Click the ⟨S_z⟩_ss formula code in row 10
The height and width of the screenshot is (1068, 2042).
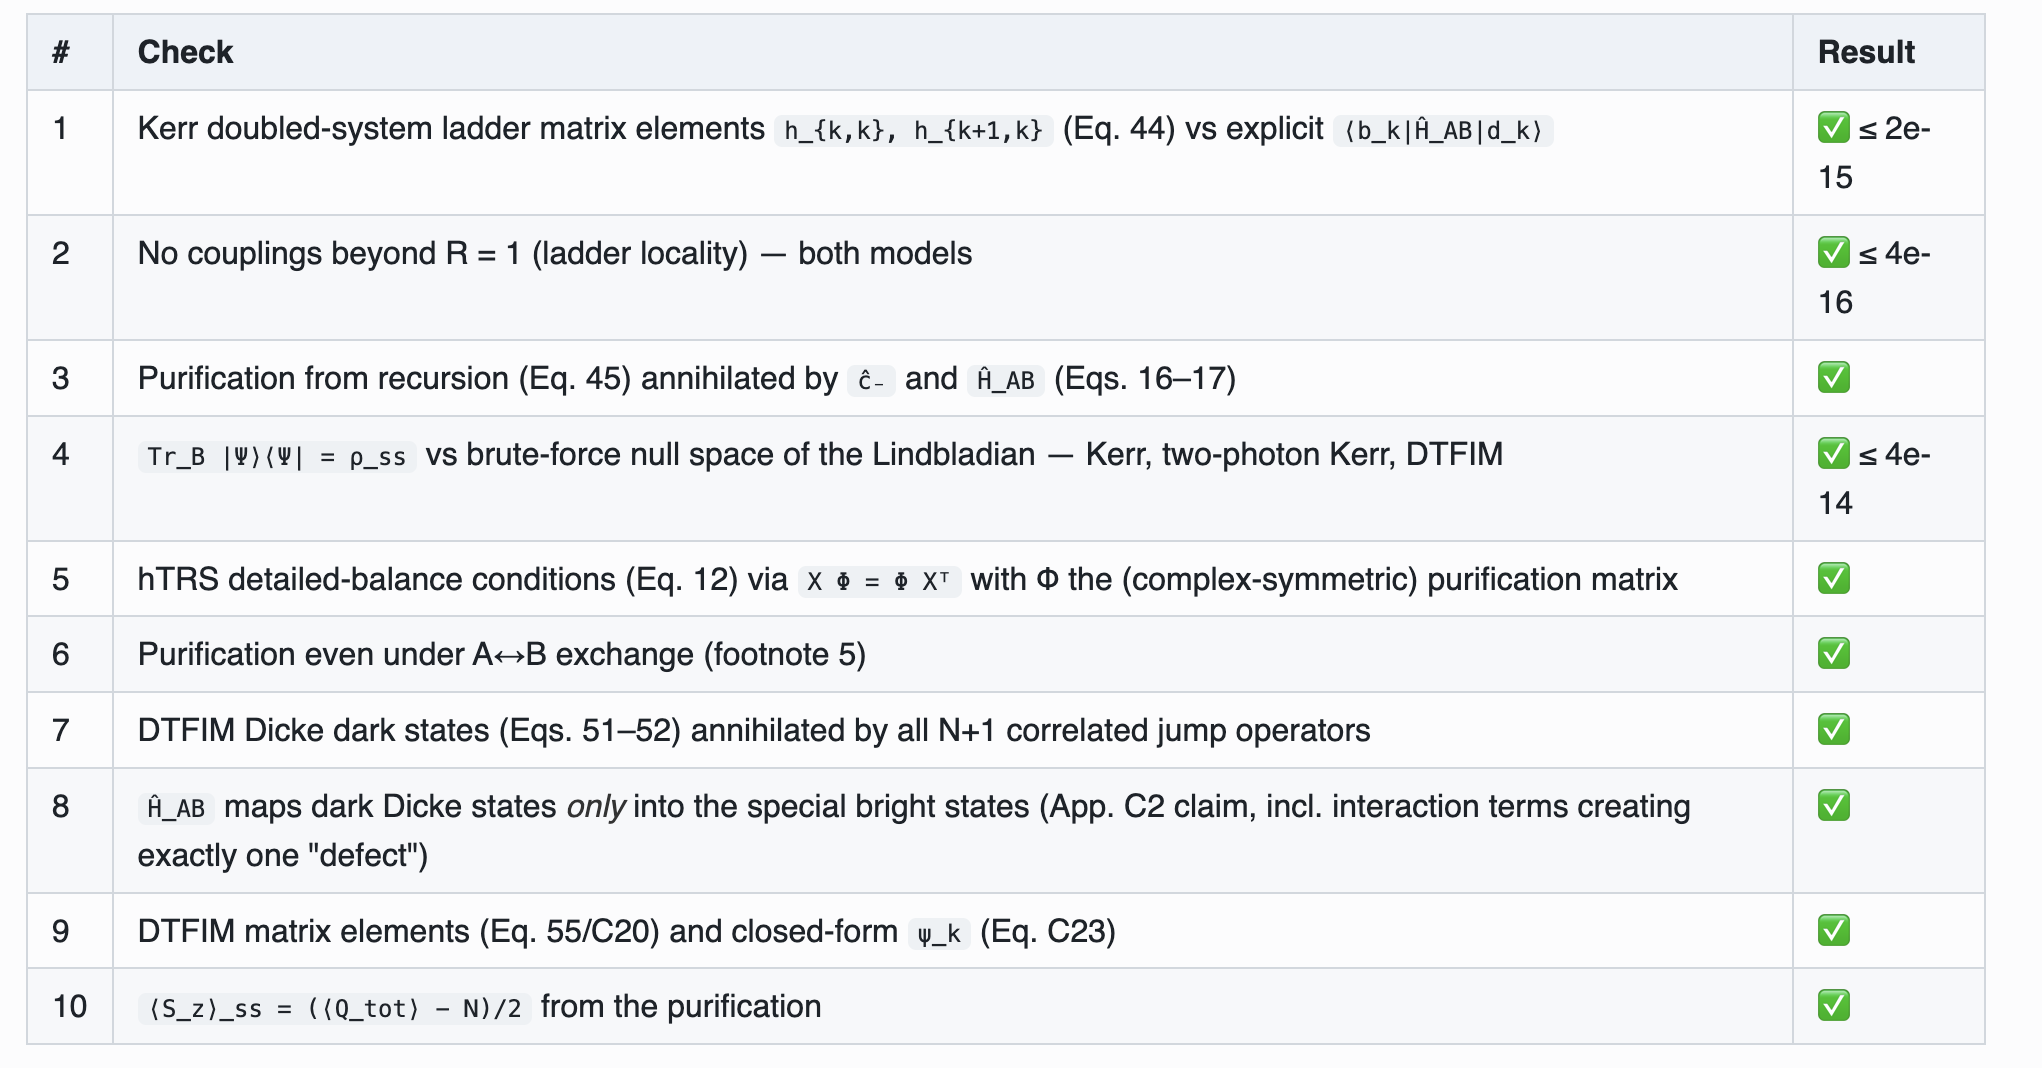(335, 1008)
